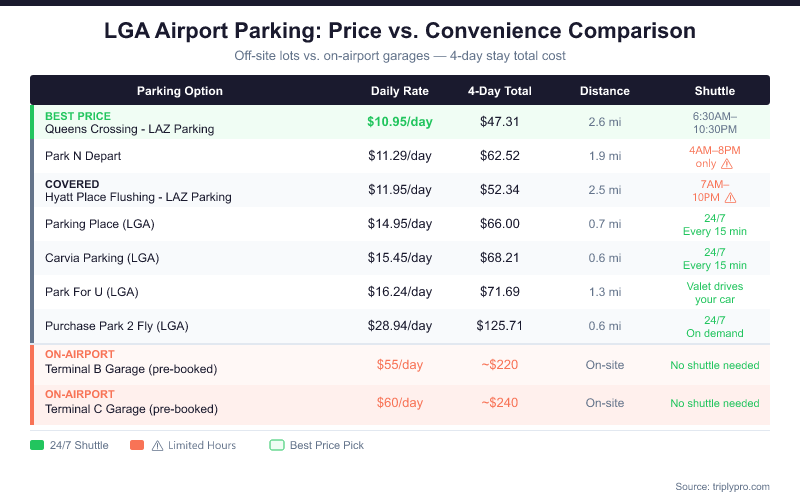Click the COVERED label above Hyatt Place
The height and width of the screenshot is (500, 800).
[x=72, y=184]
